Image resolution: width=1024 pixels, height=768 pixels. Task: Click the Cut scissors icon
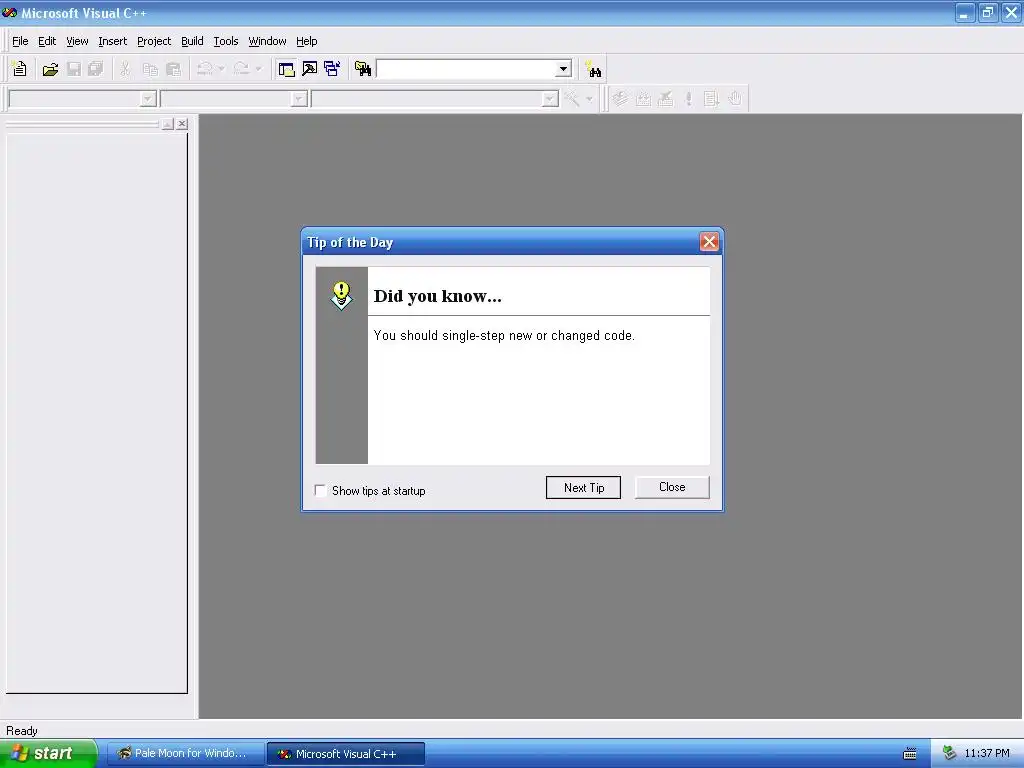pos(125,69)
